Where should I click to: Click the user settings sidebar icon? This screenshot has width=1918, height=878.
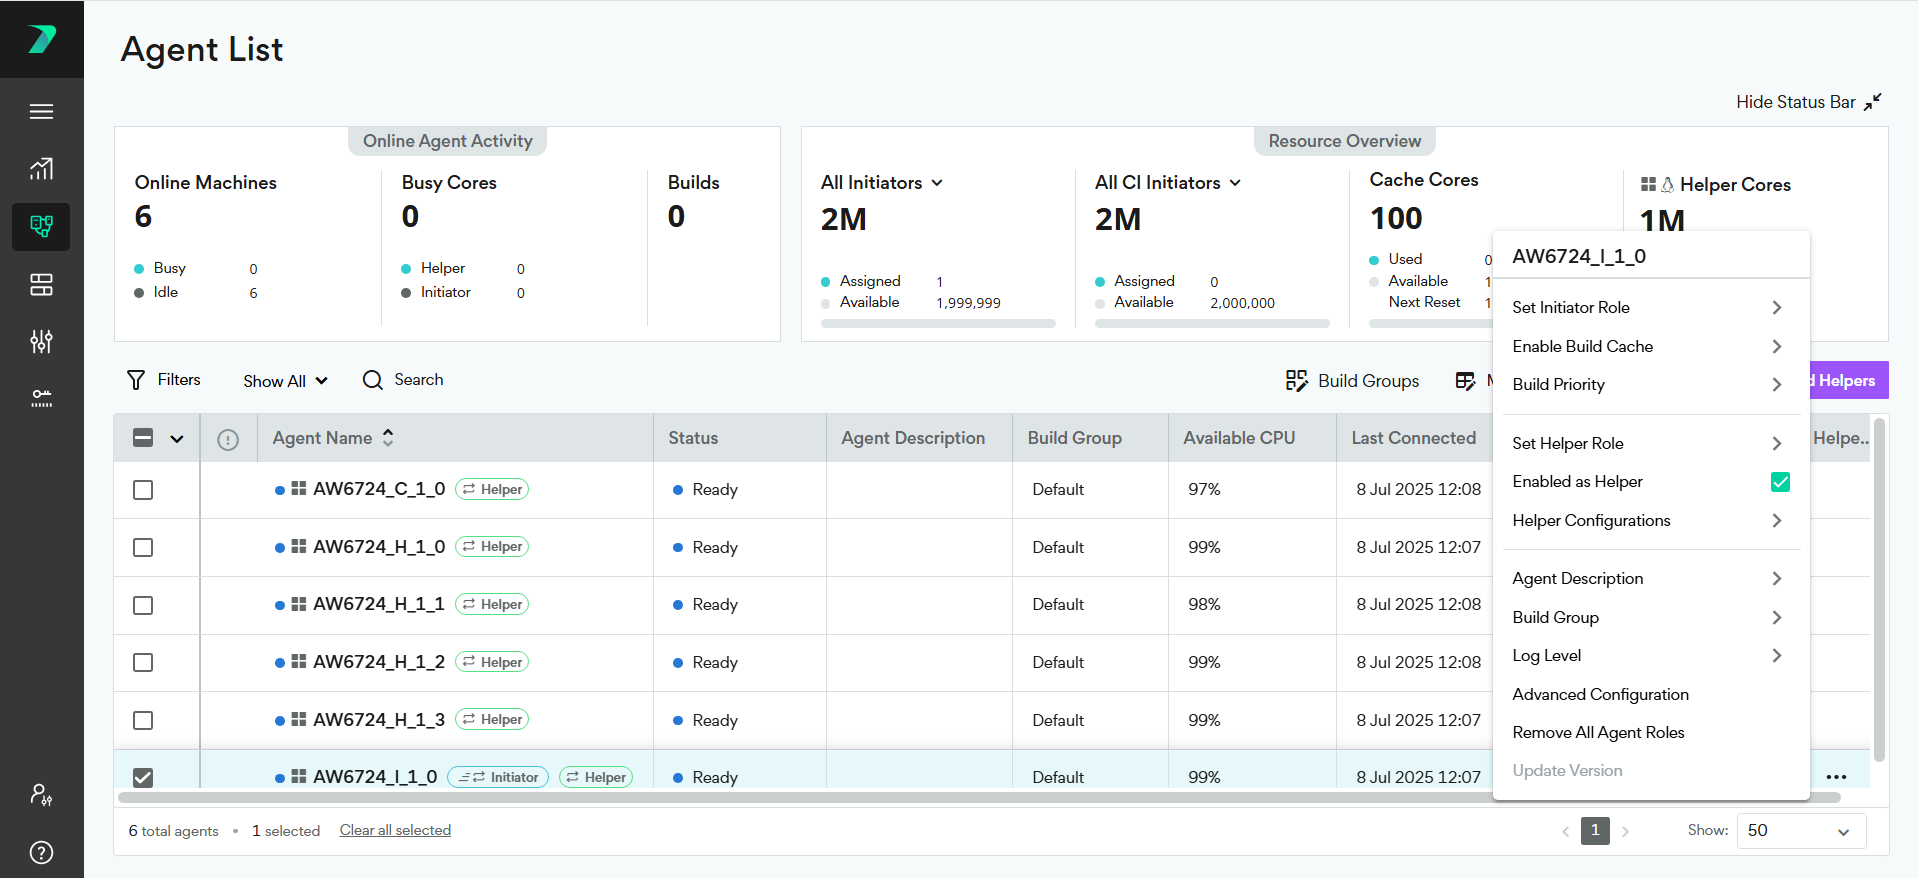(x=41, y=795)
